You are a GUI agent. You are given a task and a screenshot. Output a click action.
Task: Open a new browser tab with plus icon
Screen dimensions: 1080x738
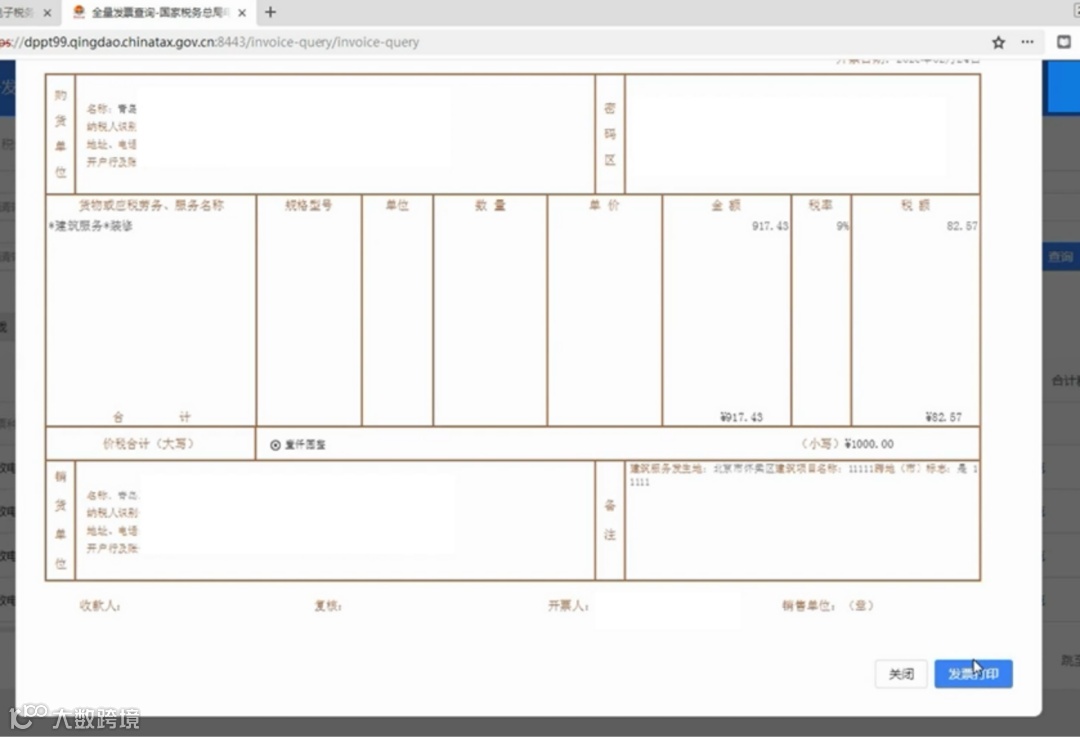pyautogui.click(x=271, y=12)
